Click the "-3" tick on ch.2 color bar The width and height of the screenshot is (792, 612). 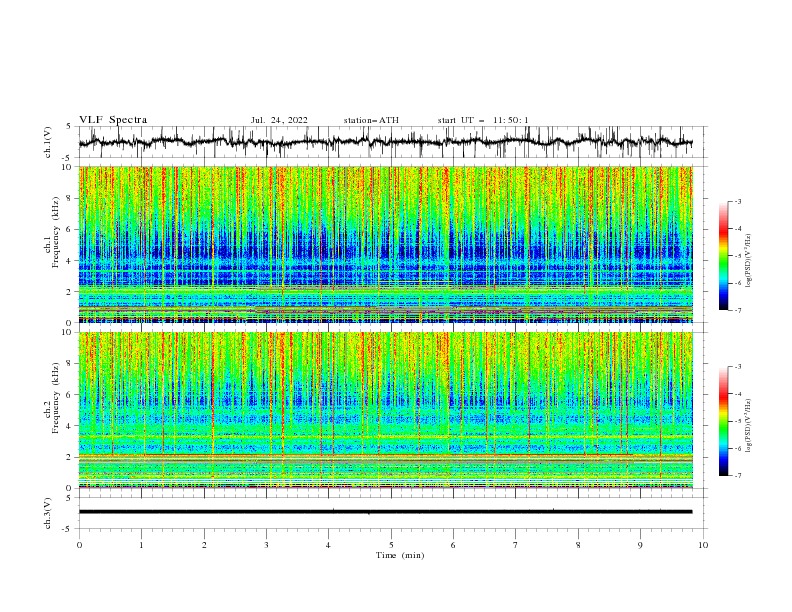pos(737,367)
